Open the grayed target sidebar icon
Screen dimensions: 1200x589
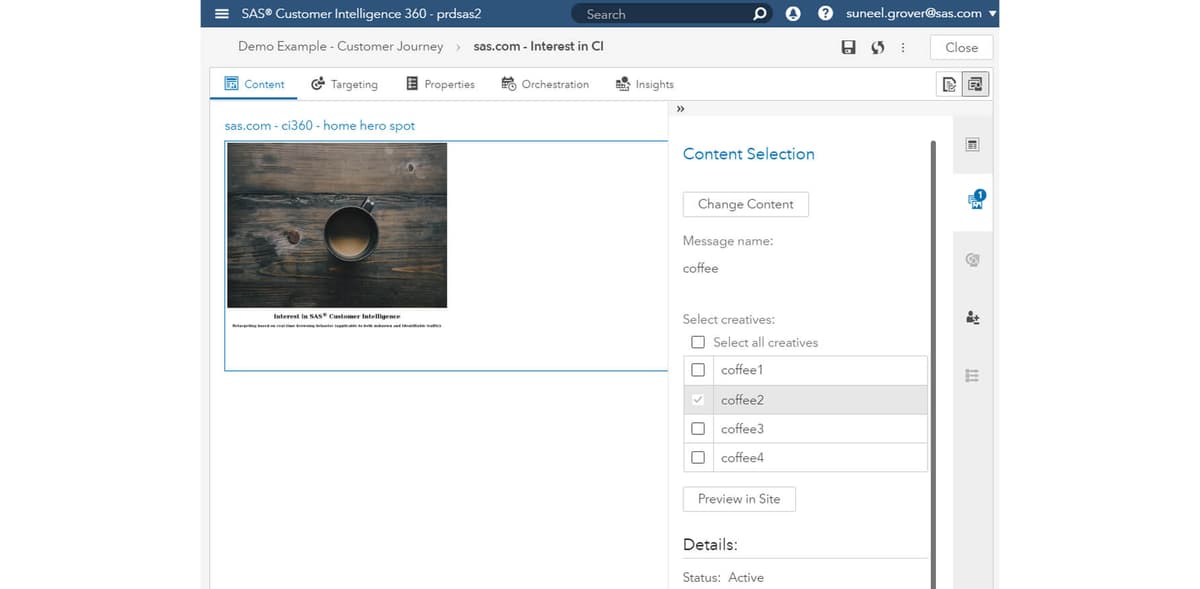click(973, 259)
